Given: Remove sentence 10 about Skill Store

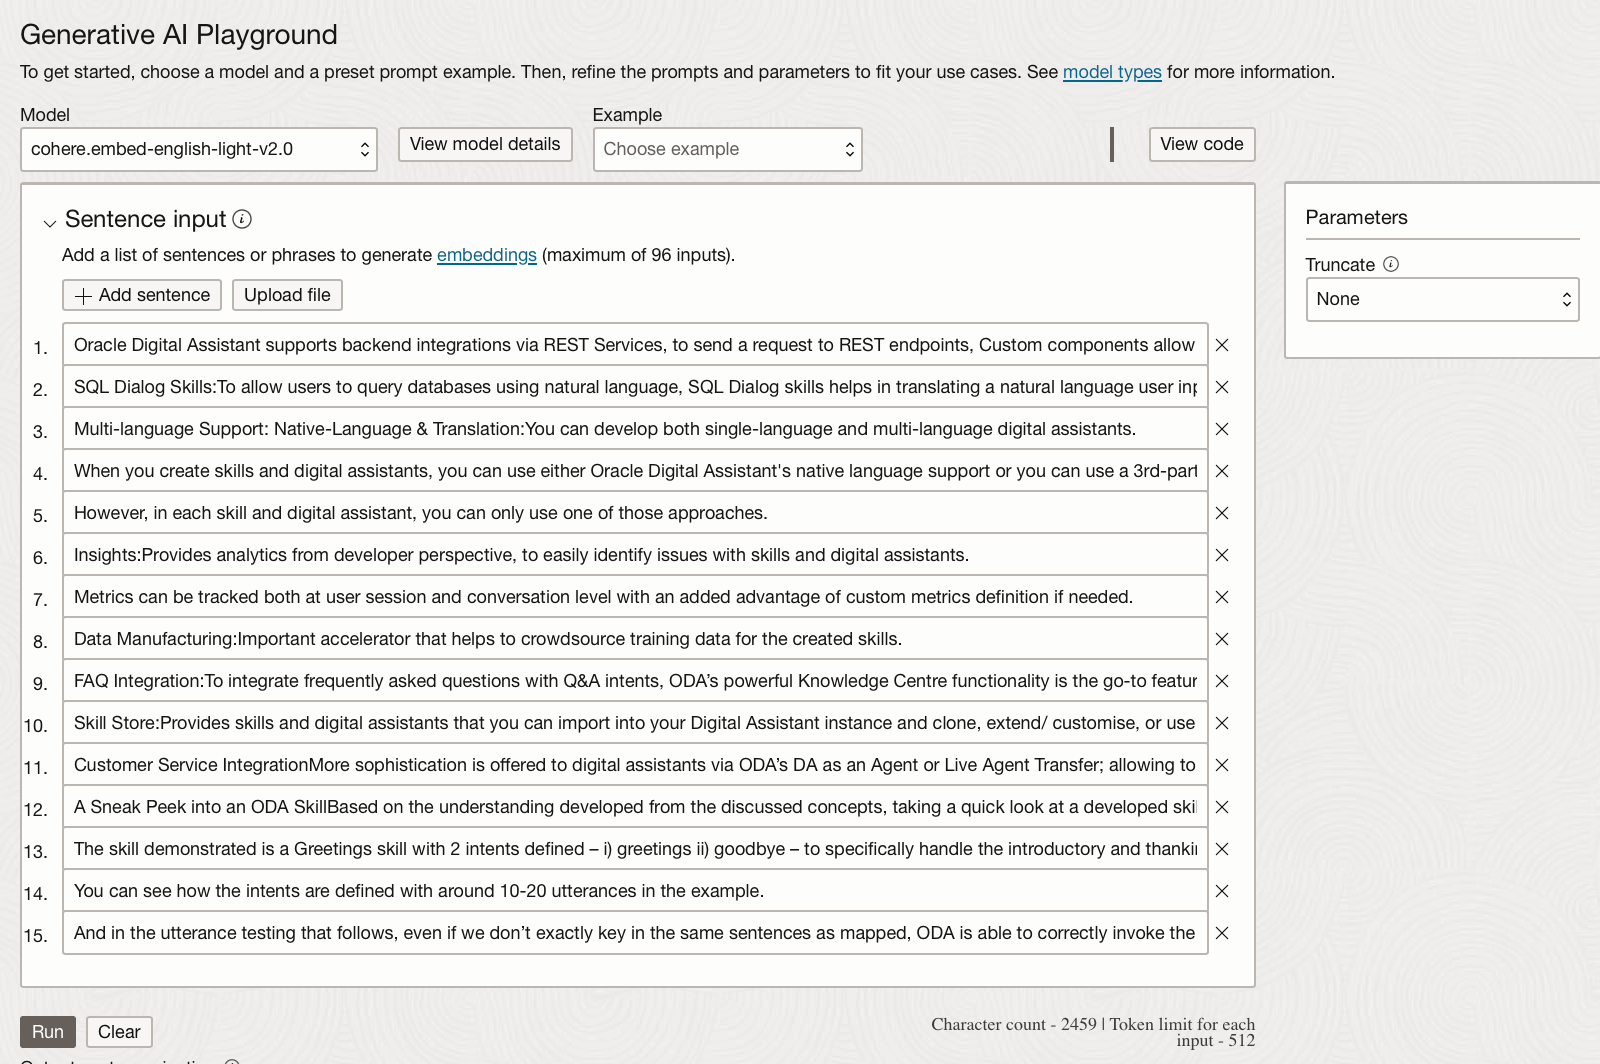Looking at the screenshot, I should 1221,723.
